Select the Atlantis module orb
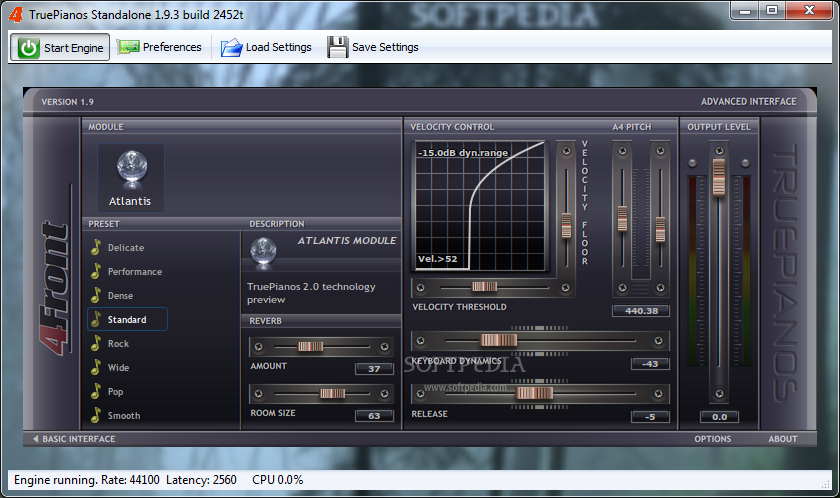 coord(132,169)
